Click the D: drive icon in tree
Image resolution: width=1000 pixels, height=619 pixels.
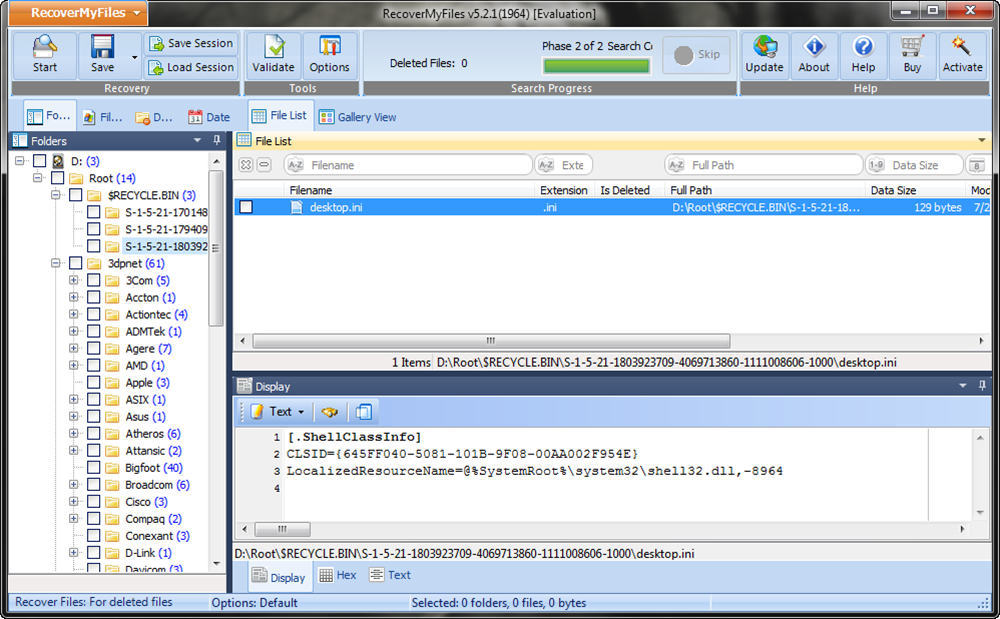[58, 161]
